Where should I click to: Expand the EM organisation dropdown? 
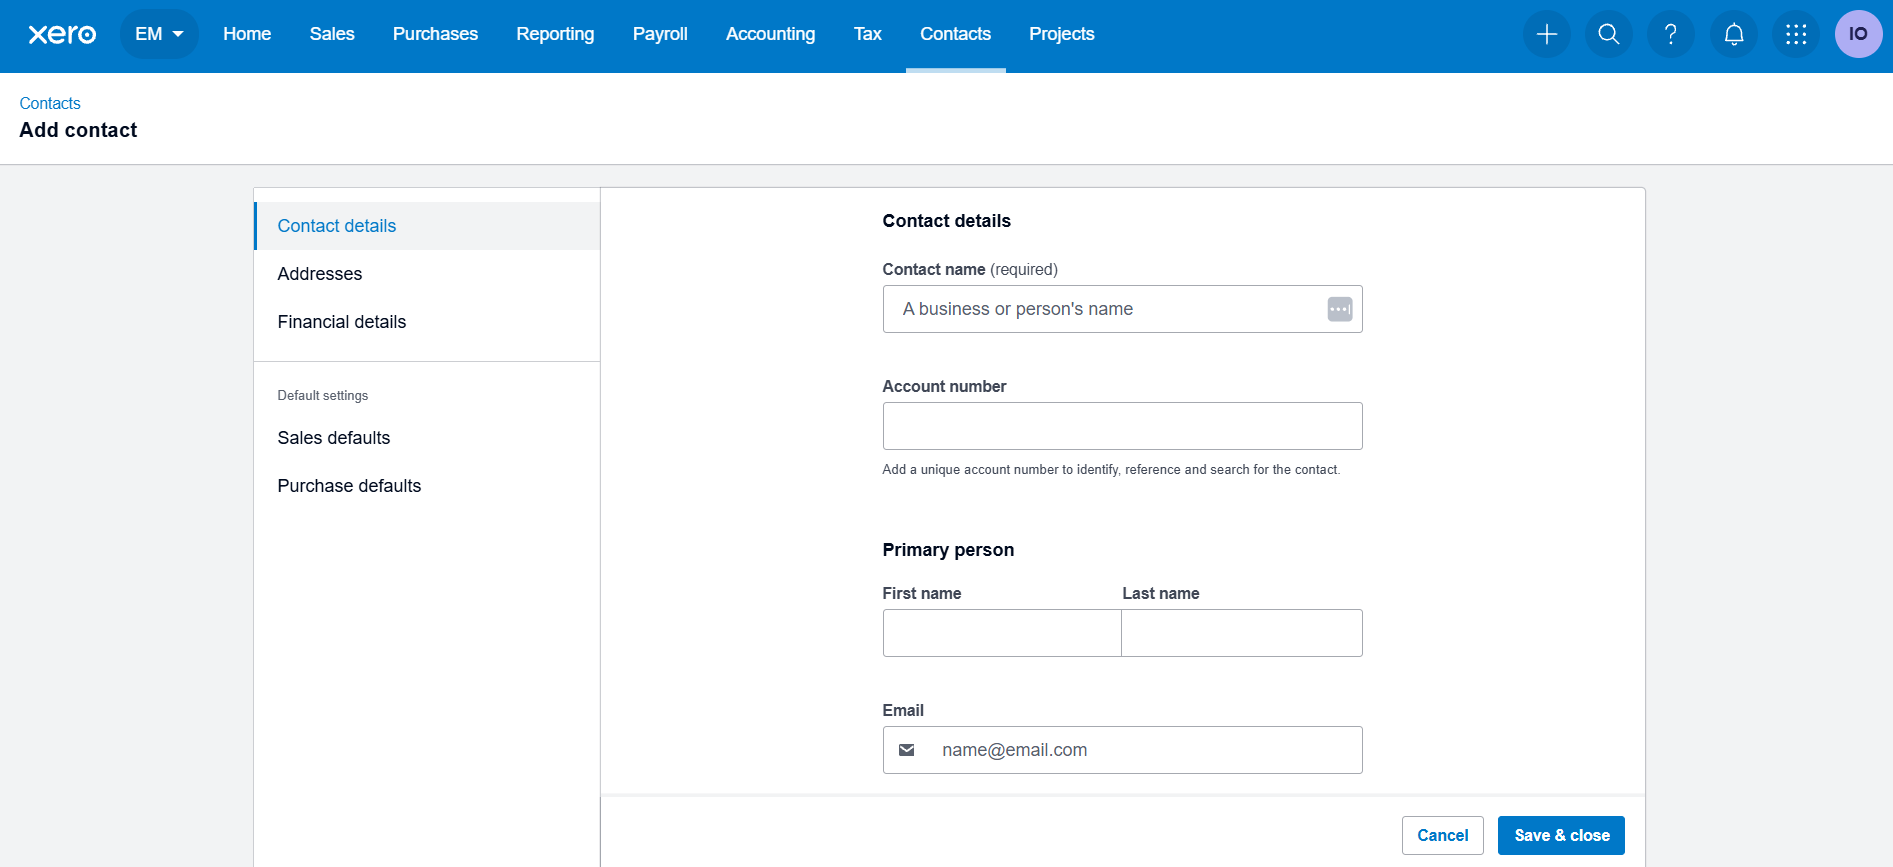point(159,34)
